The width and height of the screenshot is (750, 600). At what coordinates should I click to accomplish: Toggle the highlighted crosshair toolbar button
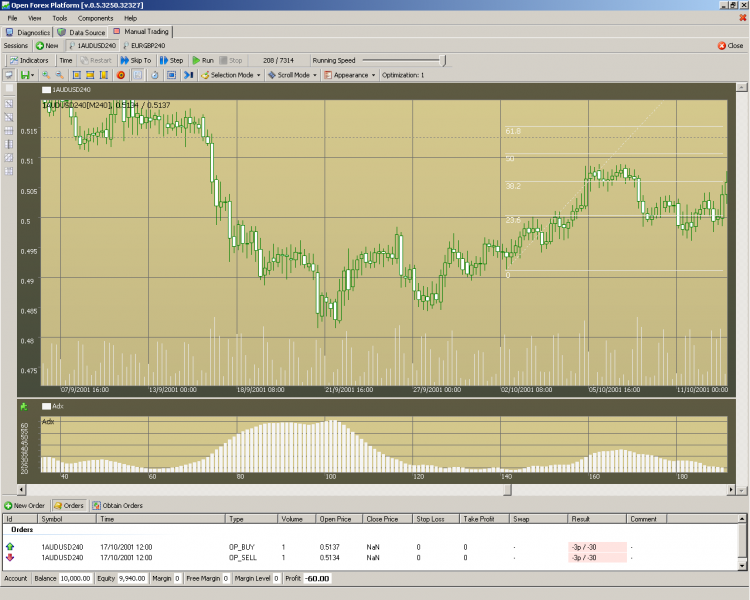point(137,75)
